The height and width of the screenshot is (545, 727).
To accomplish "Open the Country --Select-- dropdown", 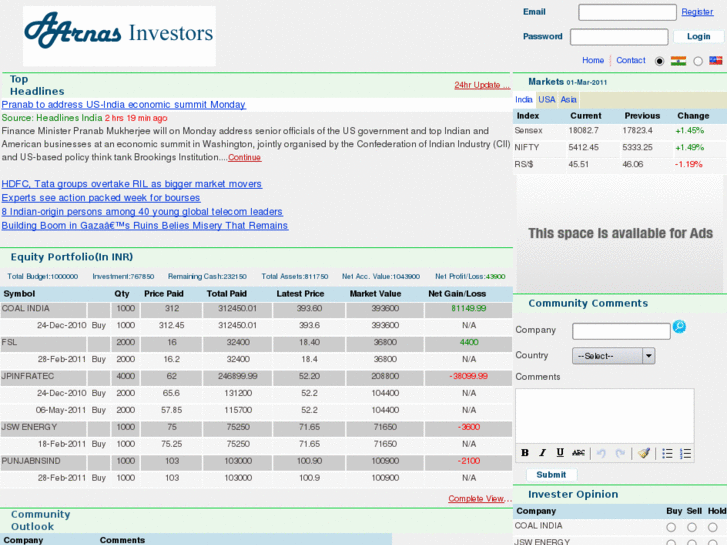I will click(x=613, y=356).
